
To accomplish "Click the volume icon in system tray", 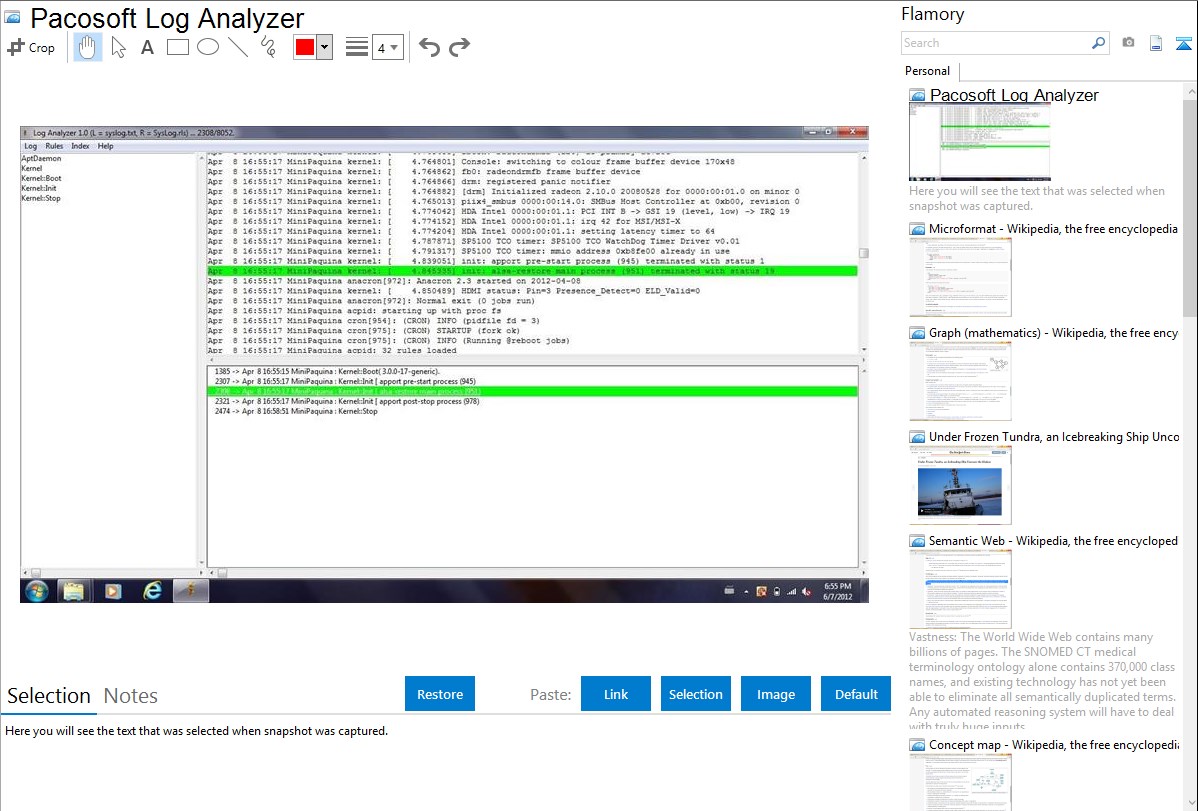I will (807, 592).
